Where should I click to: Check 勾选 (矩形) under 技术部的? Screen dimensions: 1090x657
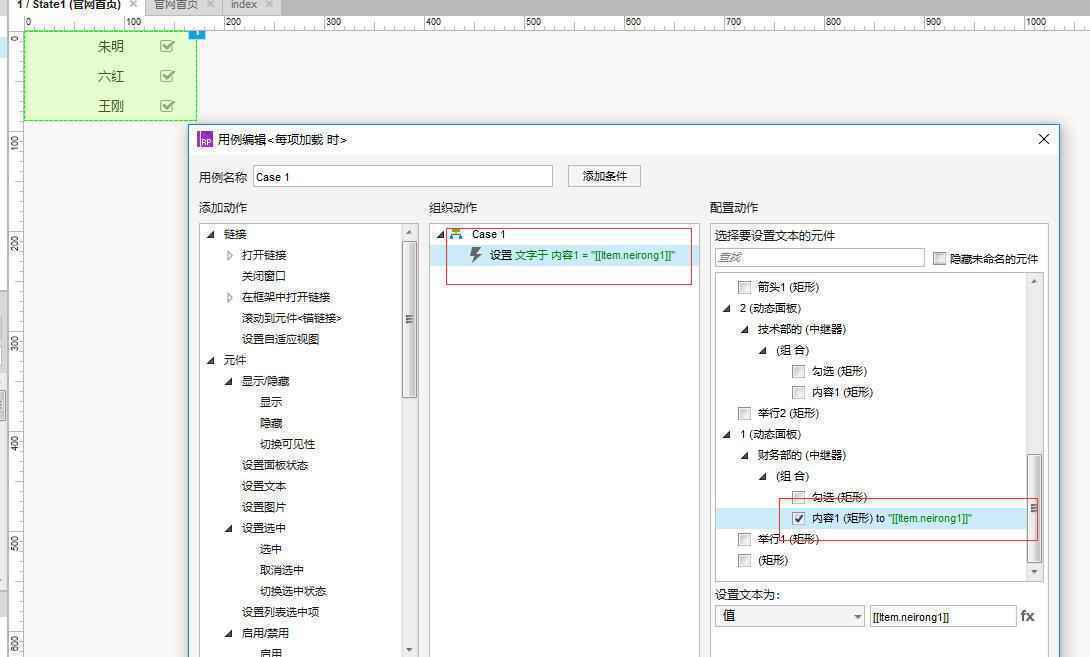click(798, 371)
